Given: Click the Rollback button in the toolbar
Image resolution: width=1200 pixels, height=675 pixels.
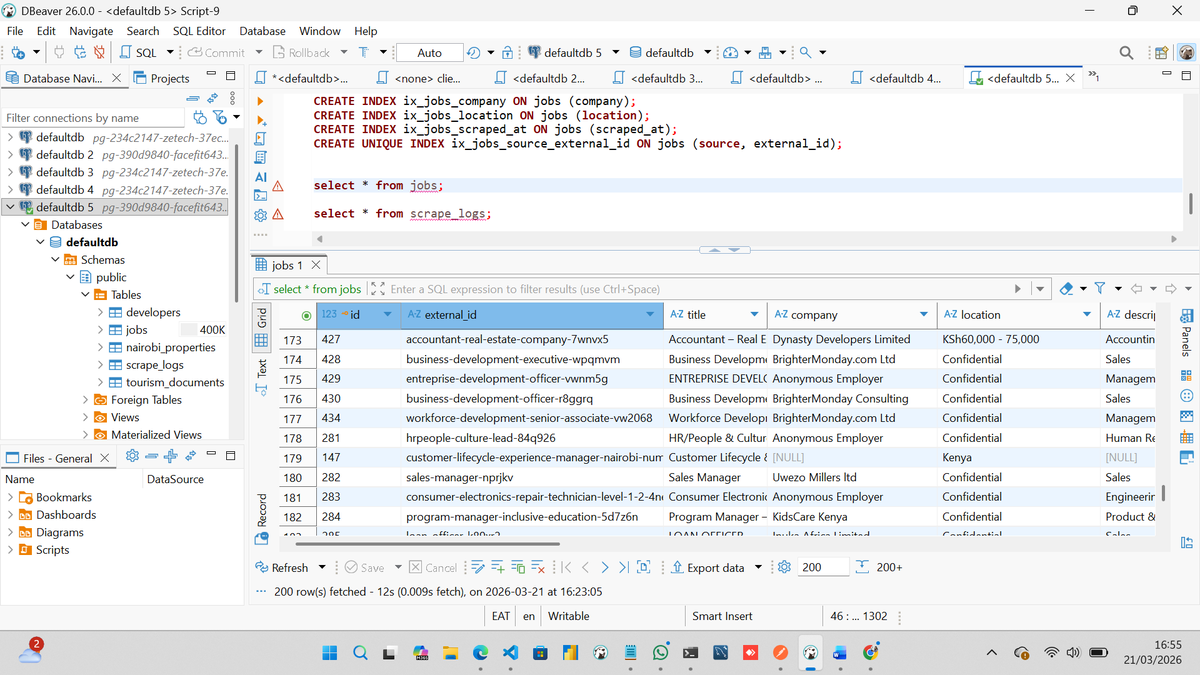Looking at the screenshot, I should click(x=300, y=52).
